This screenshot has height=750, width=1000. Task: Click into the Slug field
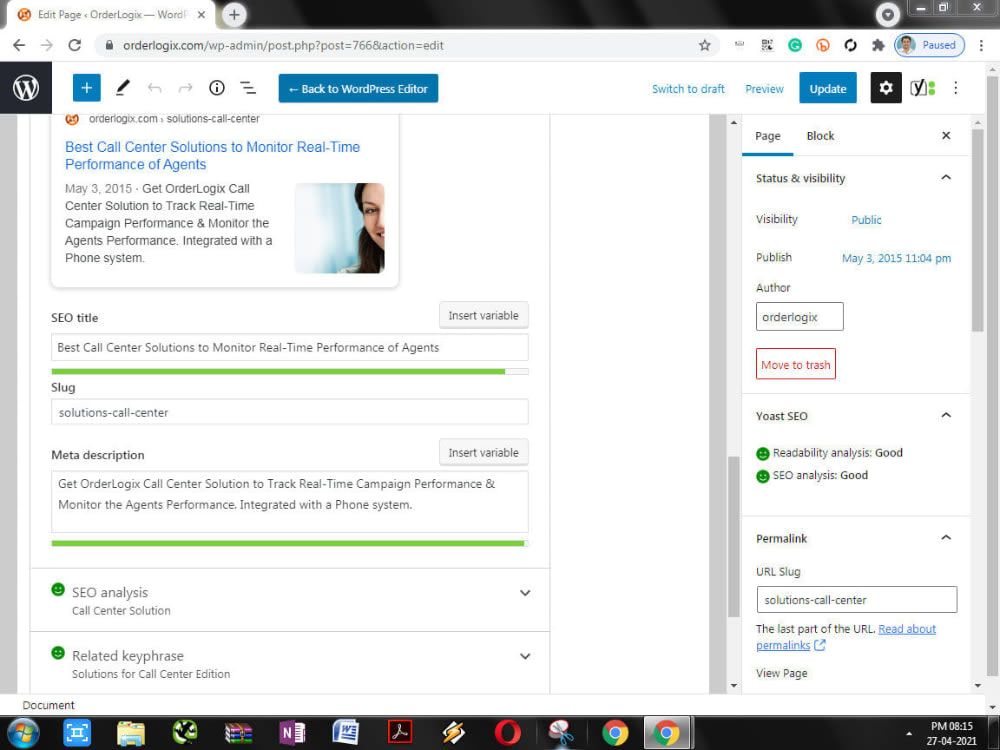[290, 412]
